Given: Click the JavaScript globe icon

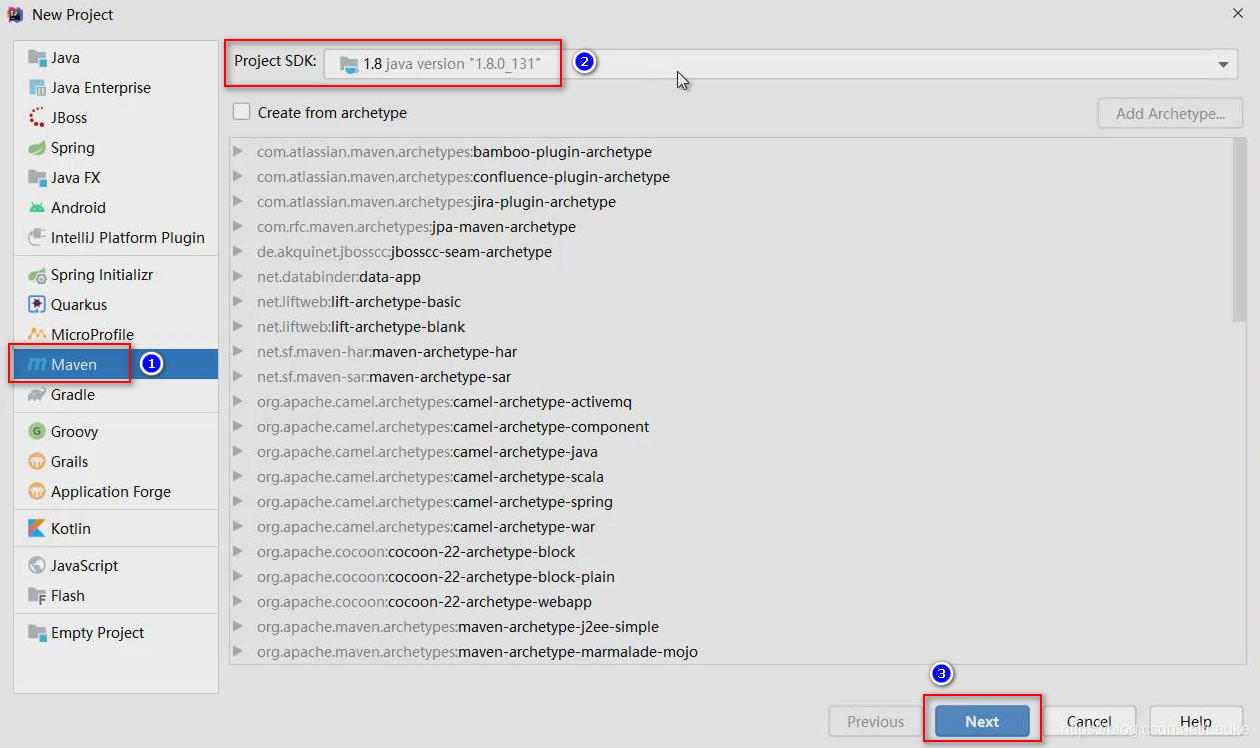Looking at the screenshot, I should tap(37, 566).
